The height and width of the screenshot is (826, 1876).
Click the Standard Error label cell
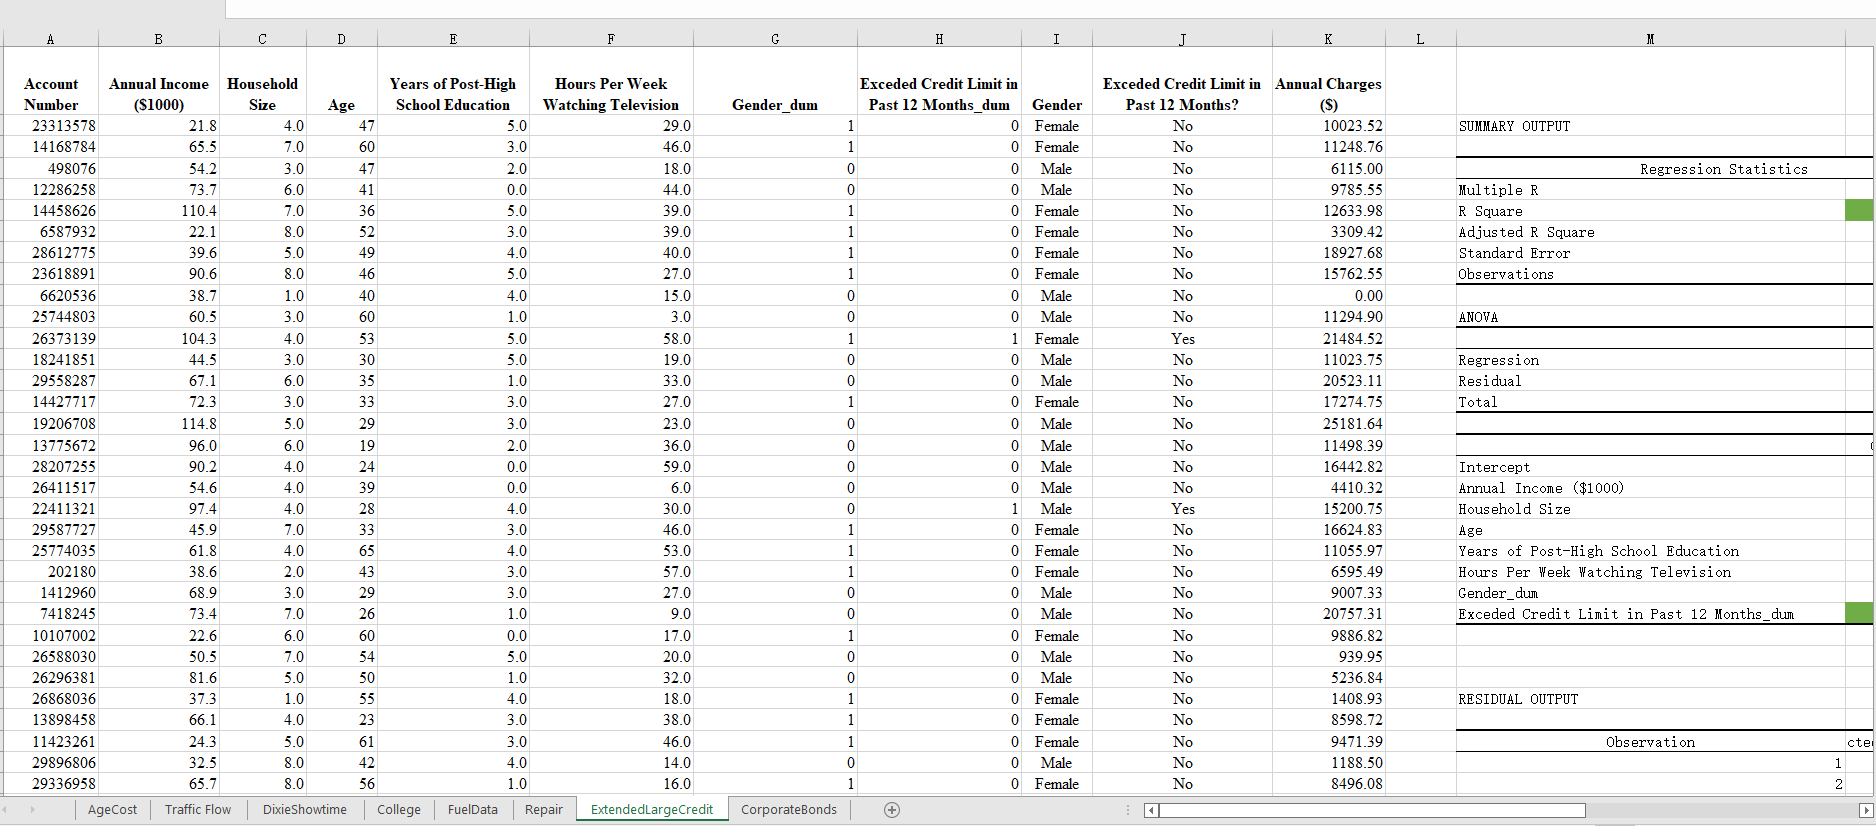point(1650,253)
